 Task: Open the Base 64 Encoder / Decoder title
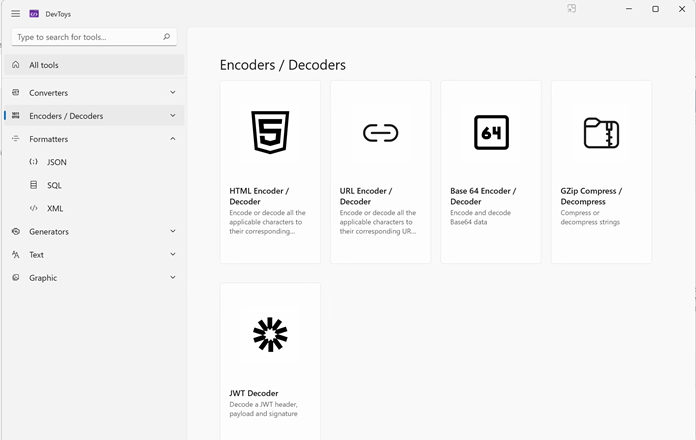click(x=483, y=196)
